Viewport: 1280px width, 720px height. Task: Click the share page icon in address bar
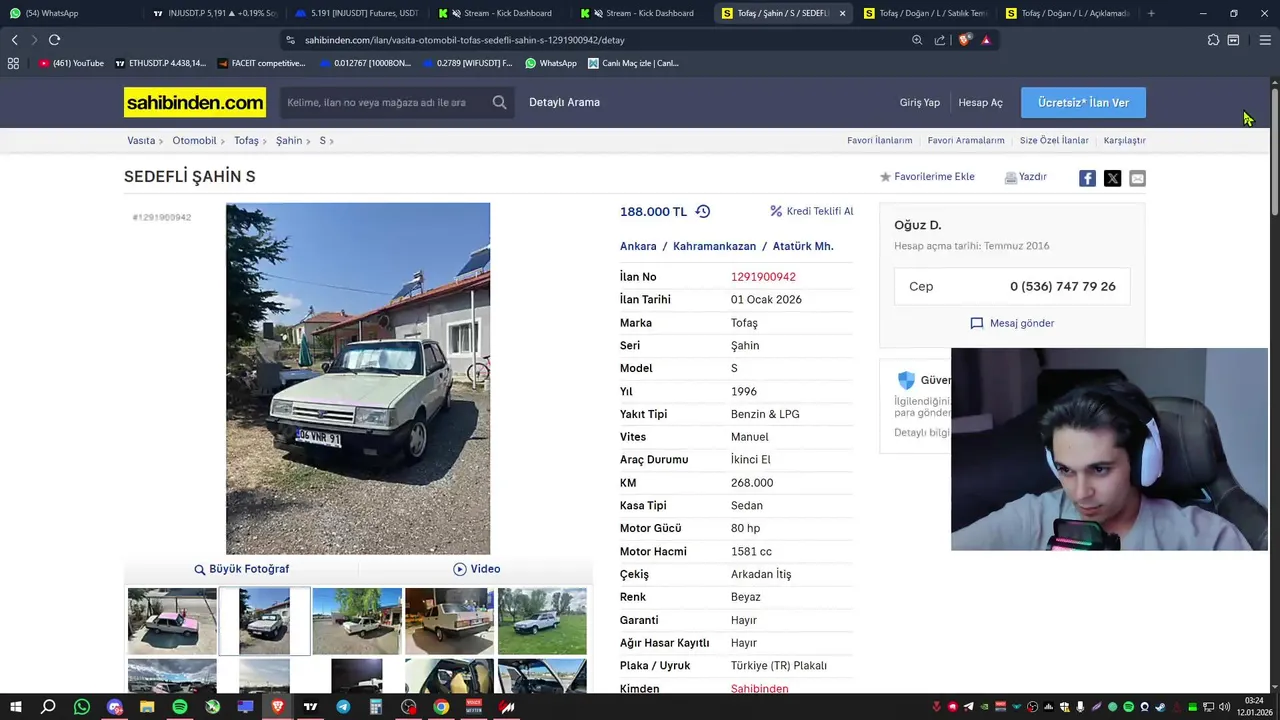[x=940, y=40]
